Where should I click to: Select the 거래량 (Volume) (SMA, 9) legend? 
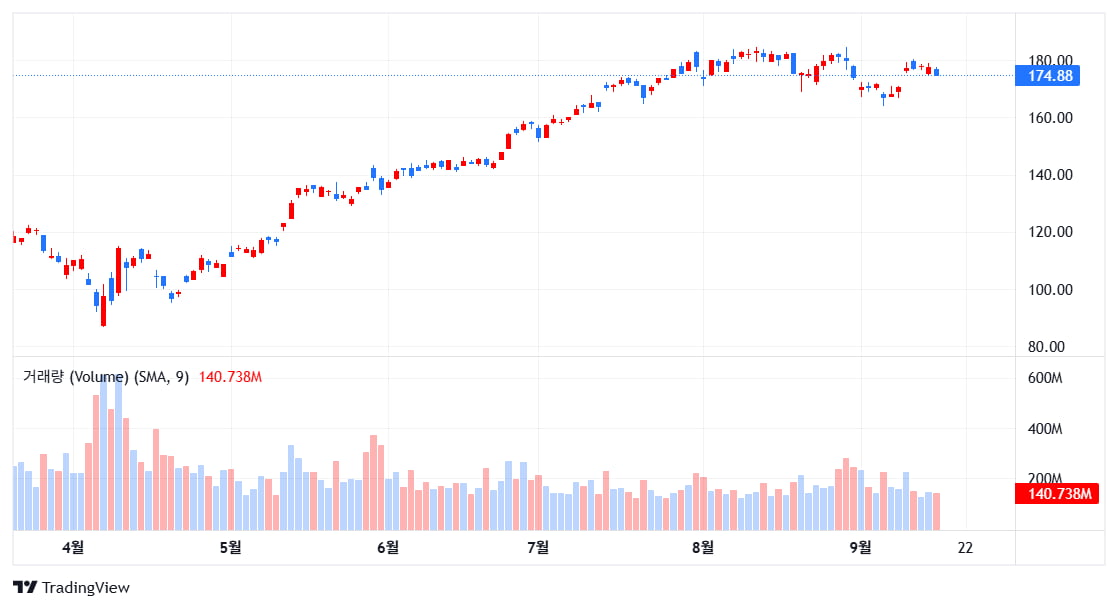[x=107, y=377]
